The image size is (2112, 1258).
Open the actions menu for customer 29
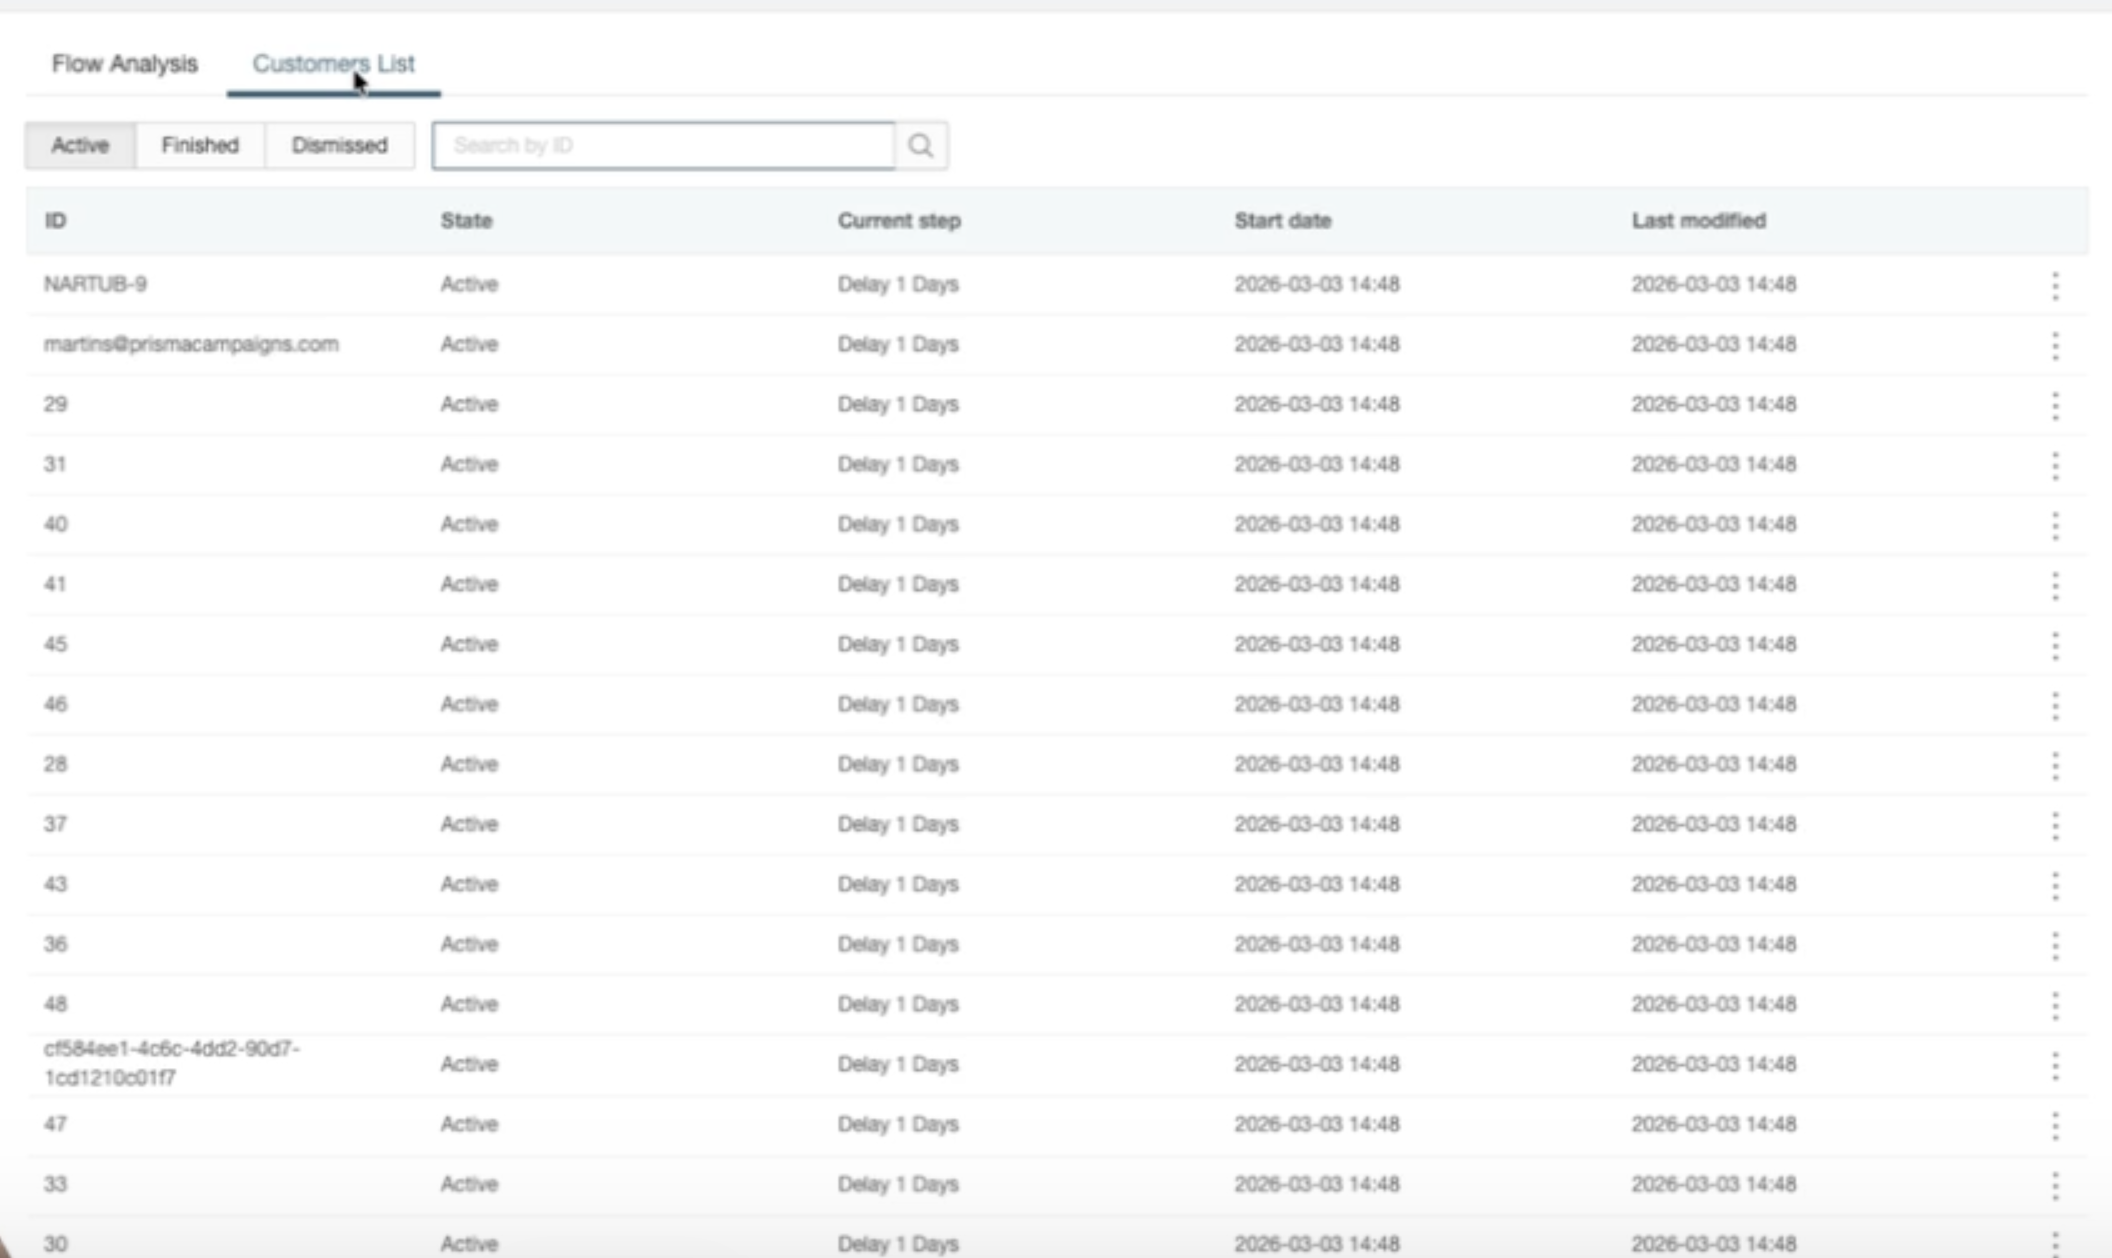pos(2057,404)
